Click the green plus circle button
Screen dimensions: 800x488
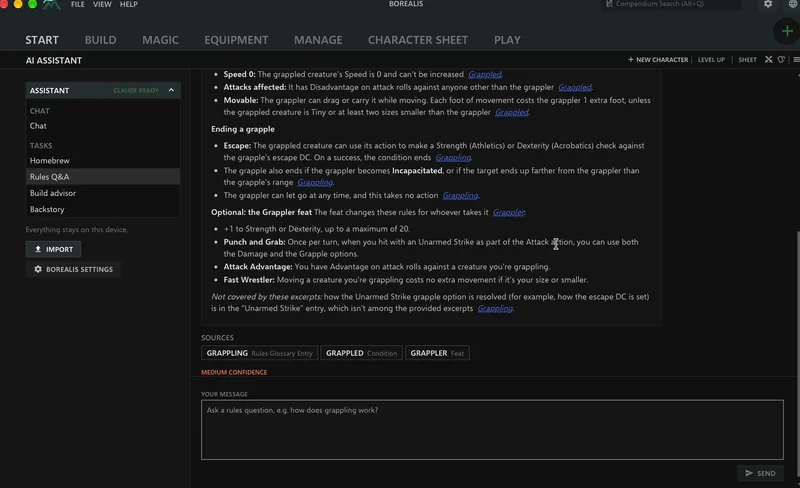pyautogui.click(x=787, y=31)
